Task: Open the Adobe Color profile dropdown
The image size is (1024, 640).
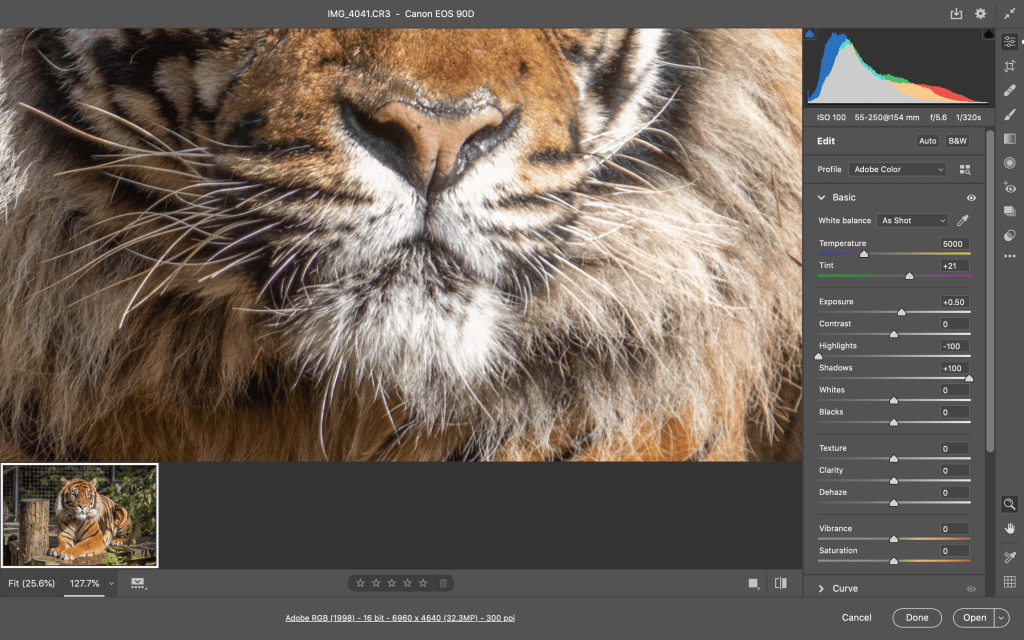Action: click(x=897, y=170)
